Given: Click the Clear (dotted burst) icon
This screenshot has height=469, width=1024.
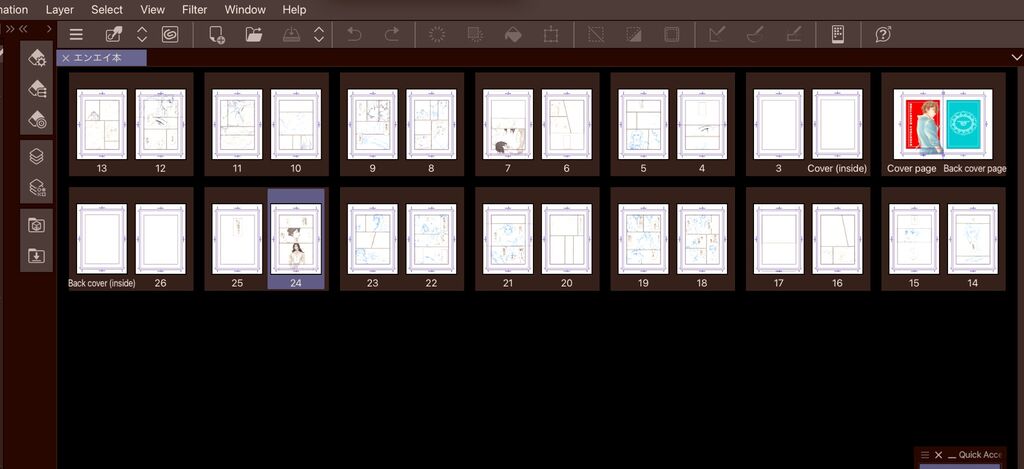Looking at the screenshot, I should coord(437,35).
